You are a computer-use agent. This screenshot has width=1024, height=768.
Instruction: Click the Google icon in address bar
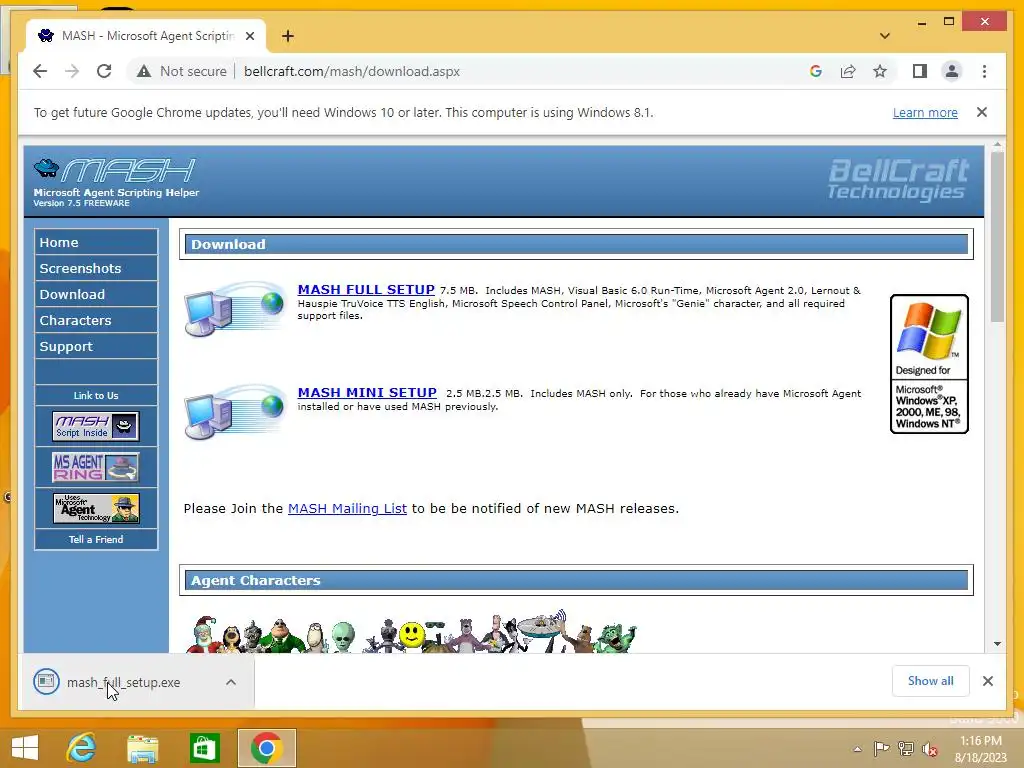pyautogui.click(x=816, y=71)
